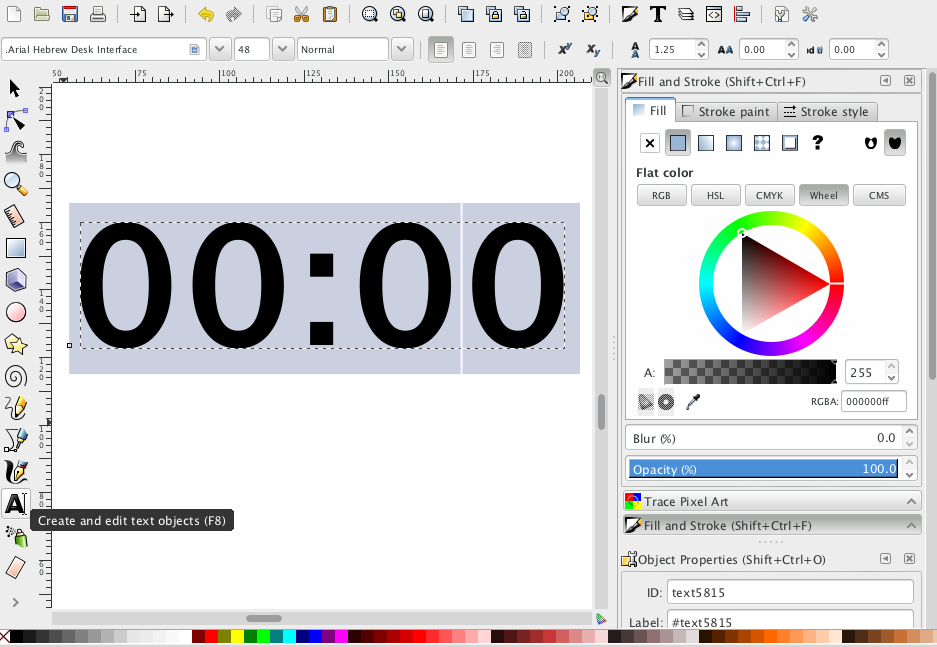Choose Flat color fill type
The height and width of the screenshot is (647, 937).
(678, 143)
